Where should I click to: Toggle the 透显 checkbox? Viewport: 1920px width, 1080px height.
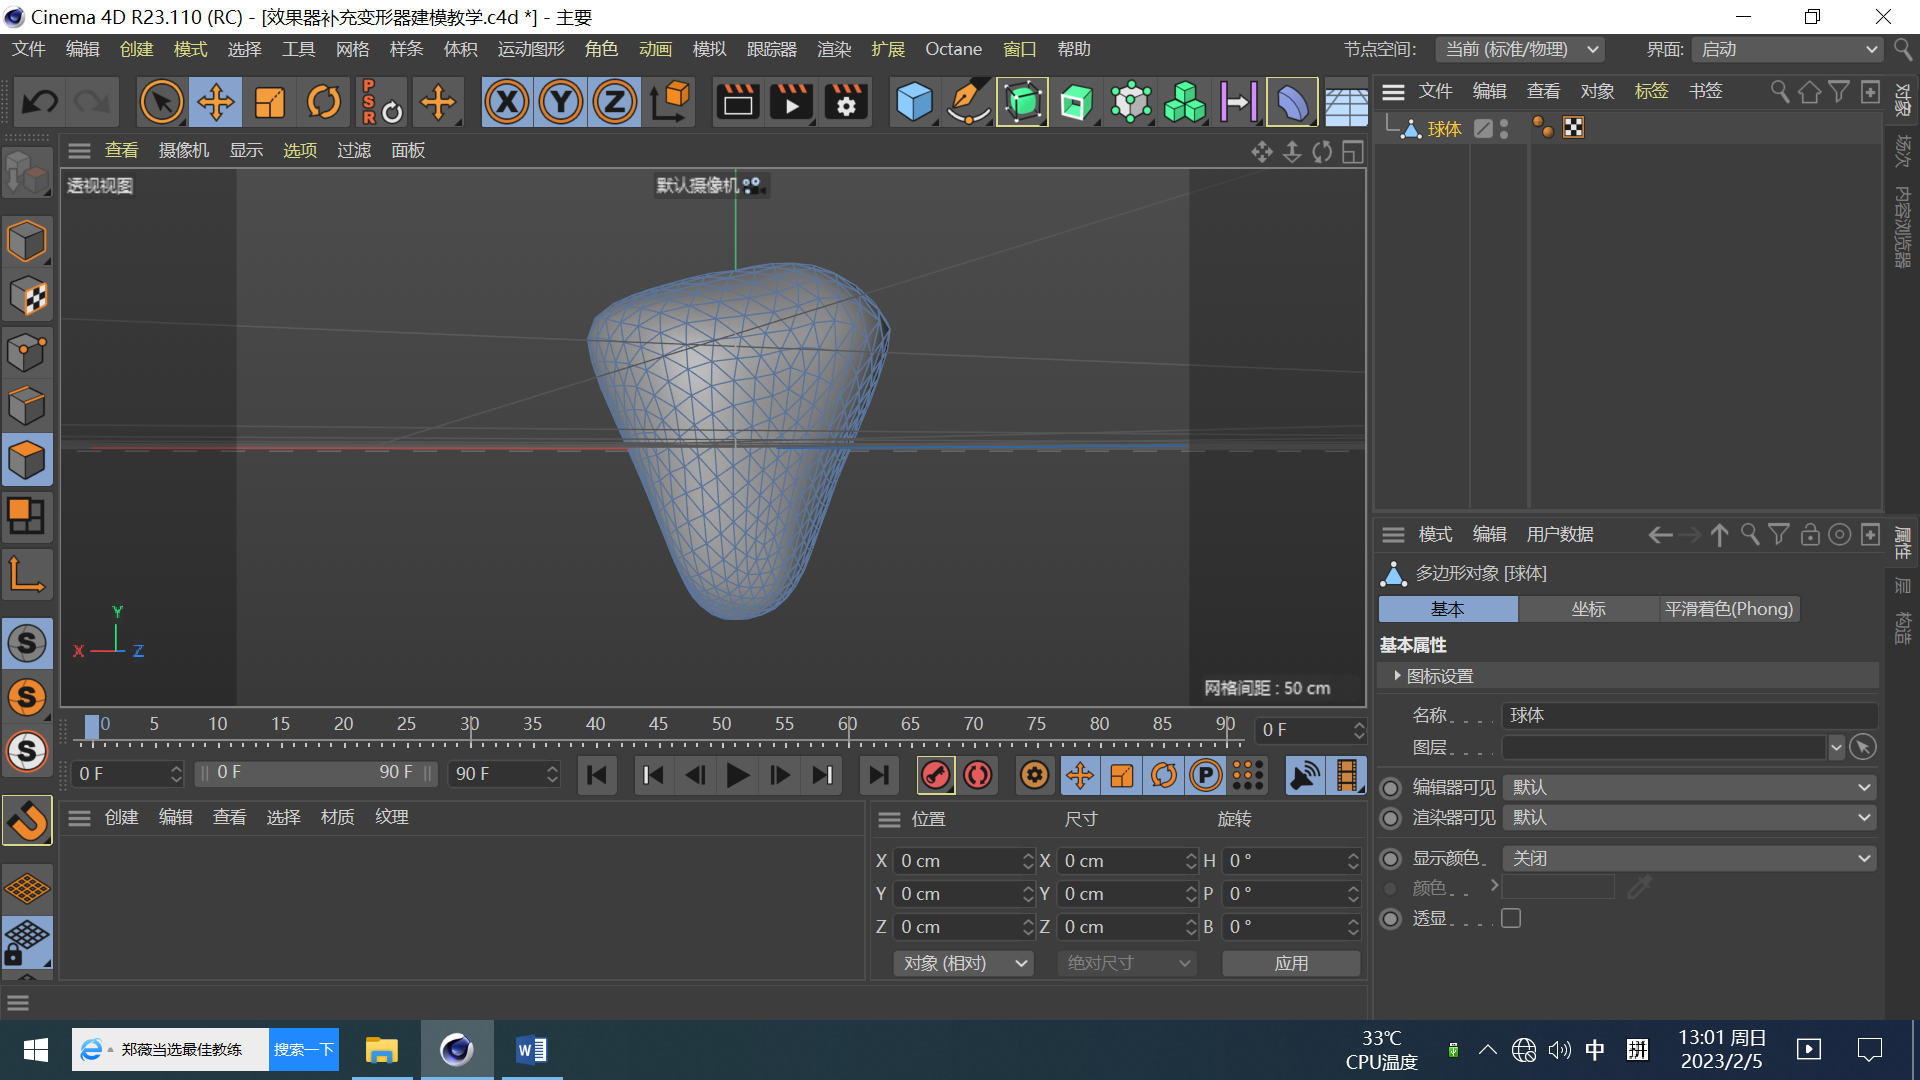(1511, 918)
